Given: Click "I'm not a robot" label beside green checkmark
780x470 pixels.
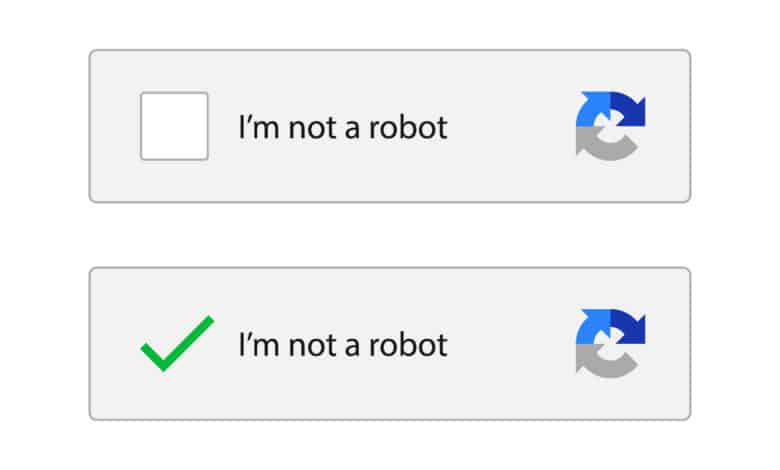Looking at the screenshot, I should [343, 345].
